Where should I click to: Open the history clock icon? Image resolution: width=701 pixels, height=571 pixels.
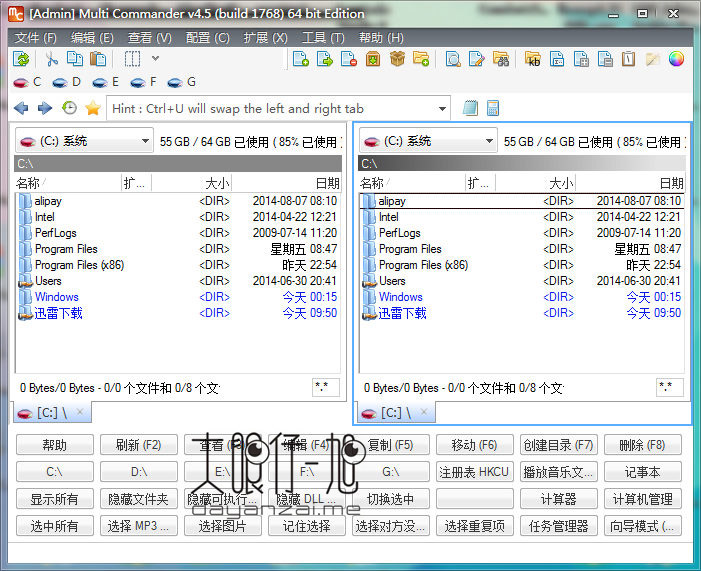tap(69, 108)
